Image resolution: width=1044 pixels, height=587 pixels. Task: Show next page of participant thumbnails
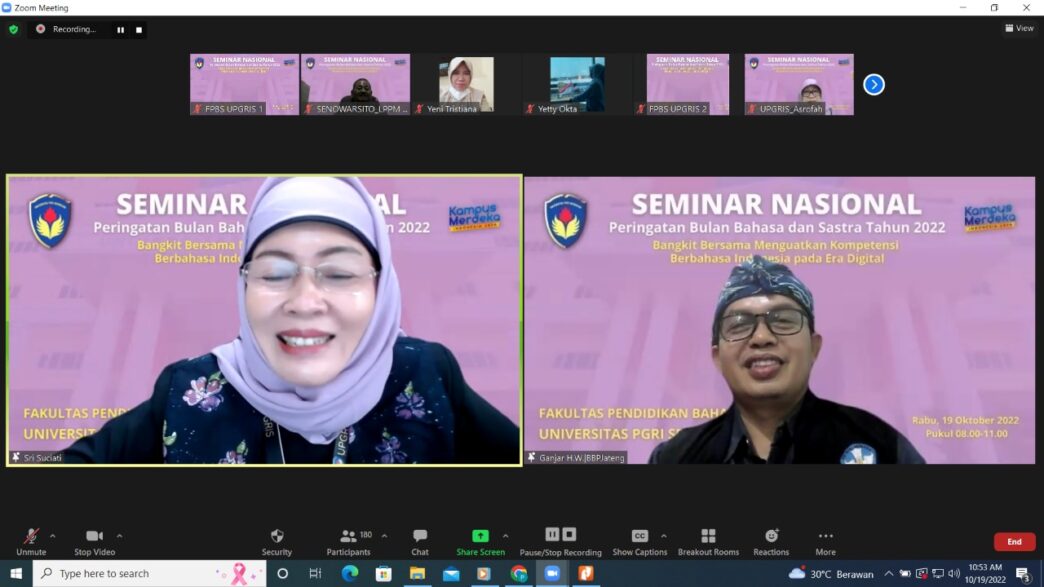[874, 85]
